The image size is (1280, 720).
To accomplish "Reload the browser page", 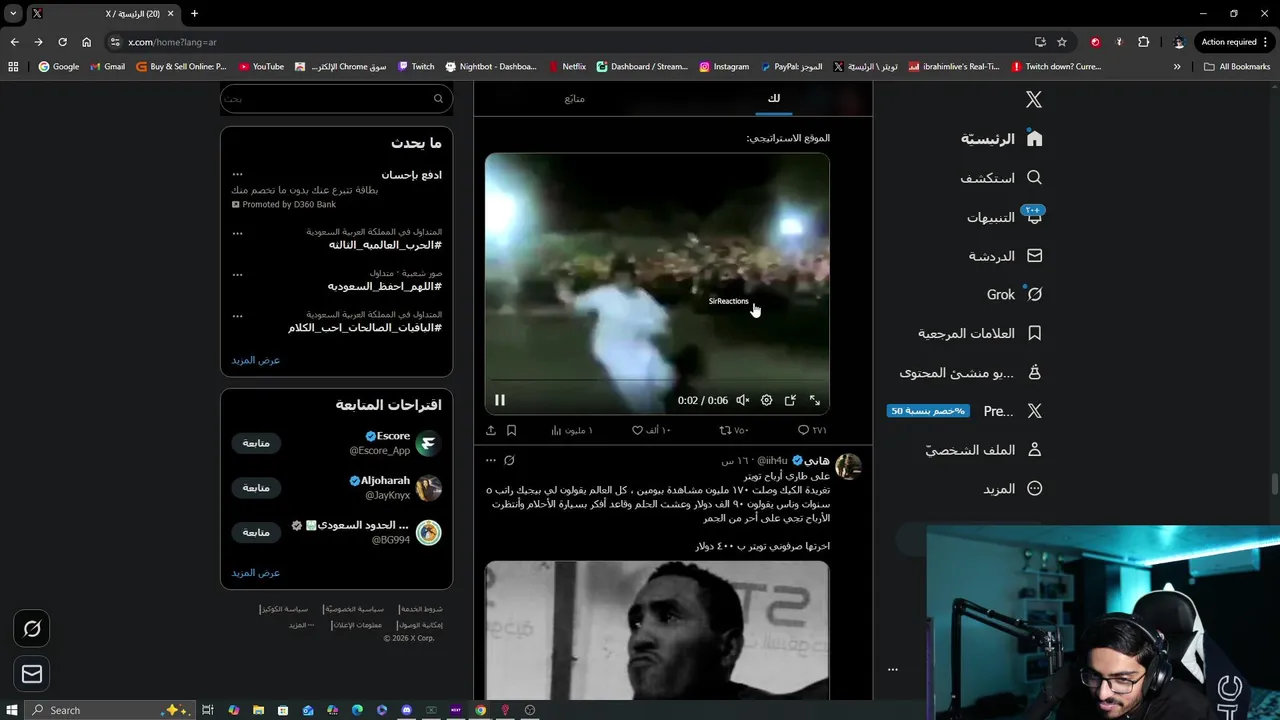I will (62, 42).
